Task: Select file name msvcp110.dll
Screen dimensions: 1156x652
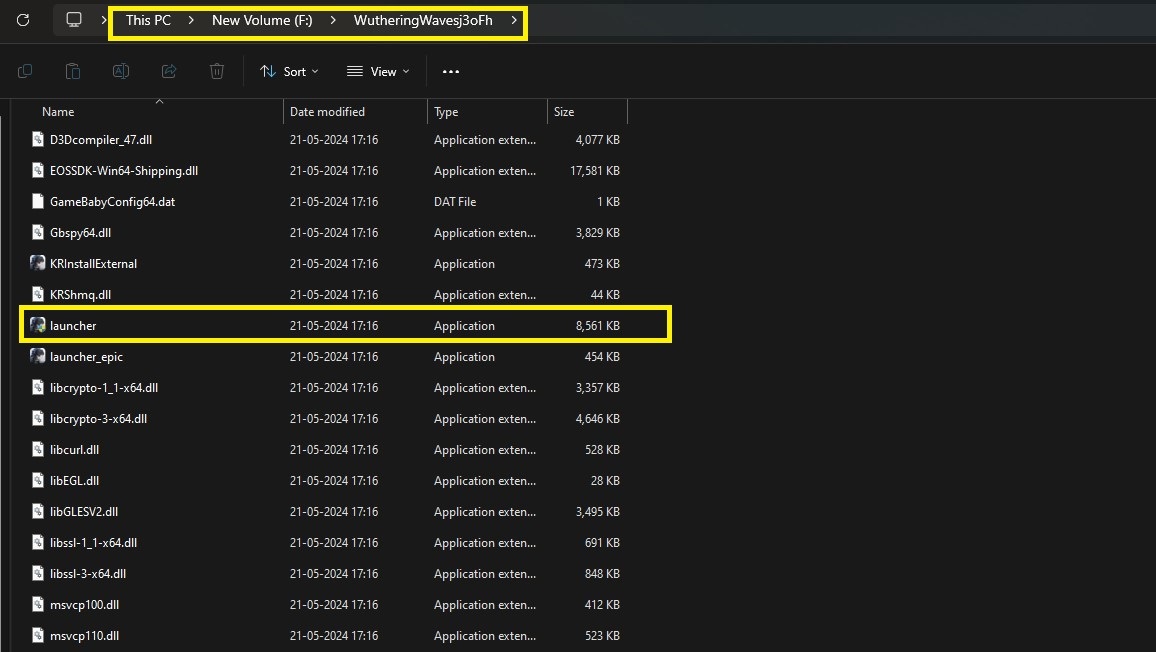Action: point(85,635)
